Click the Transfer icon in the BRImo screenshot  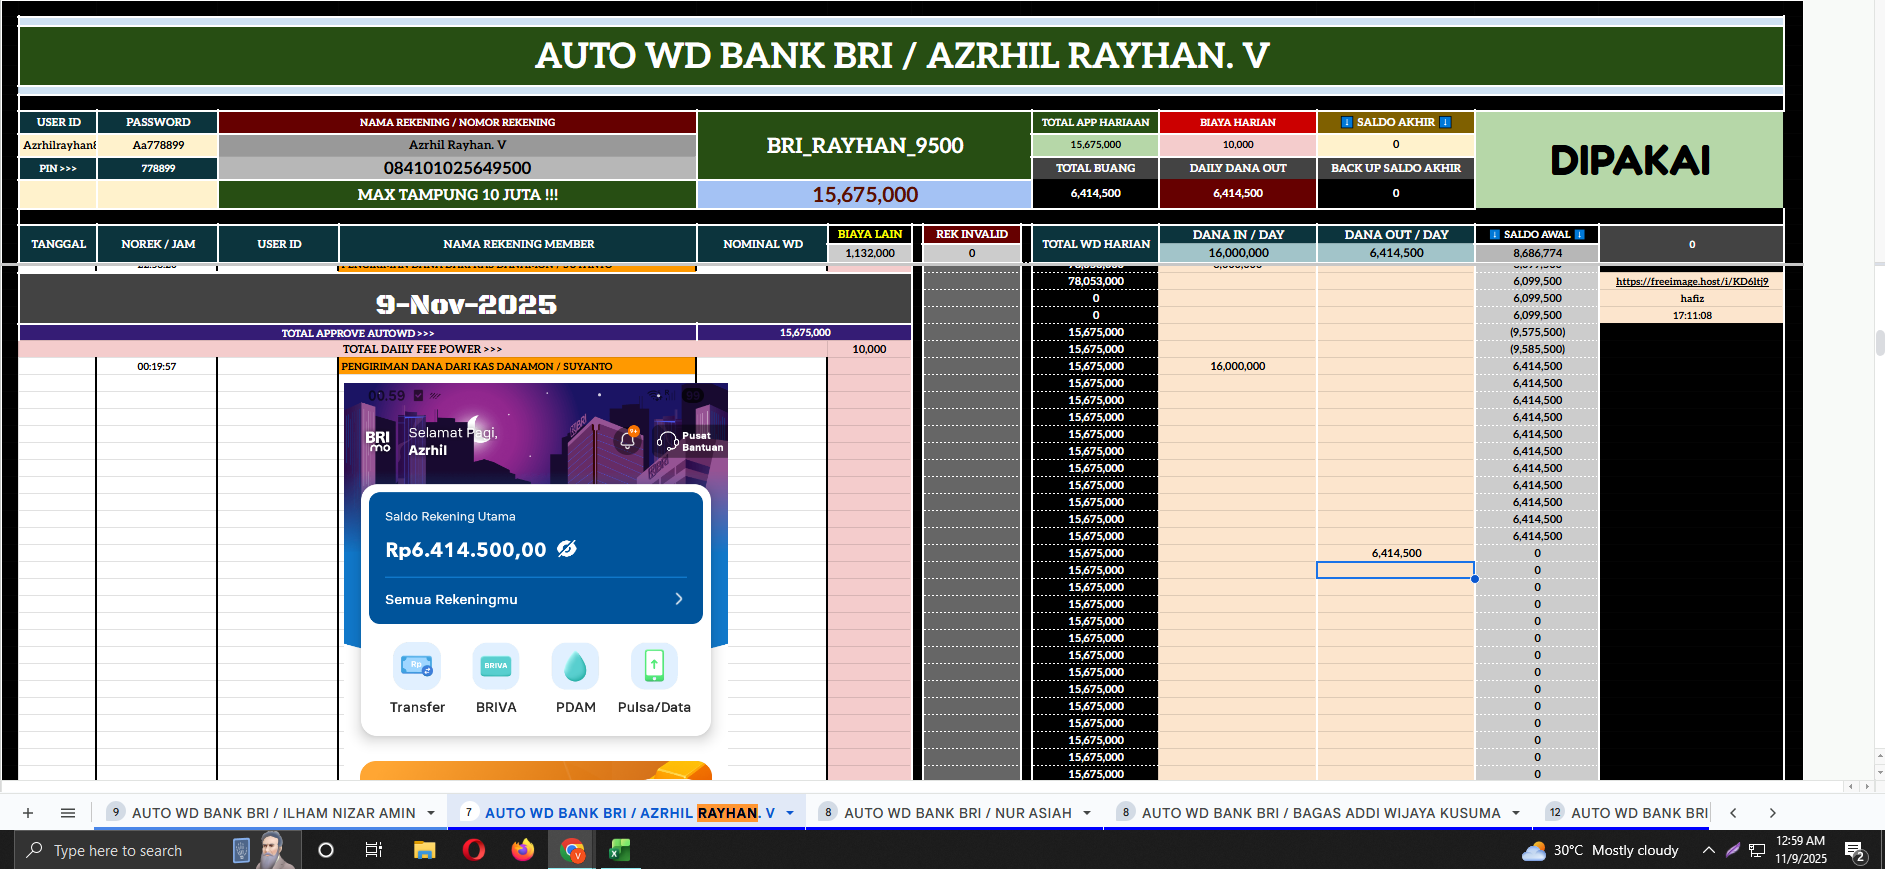417,666
